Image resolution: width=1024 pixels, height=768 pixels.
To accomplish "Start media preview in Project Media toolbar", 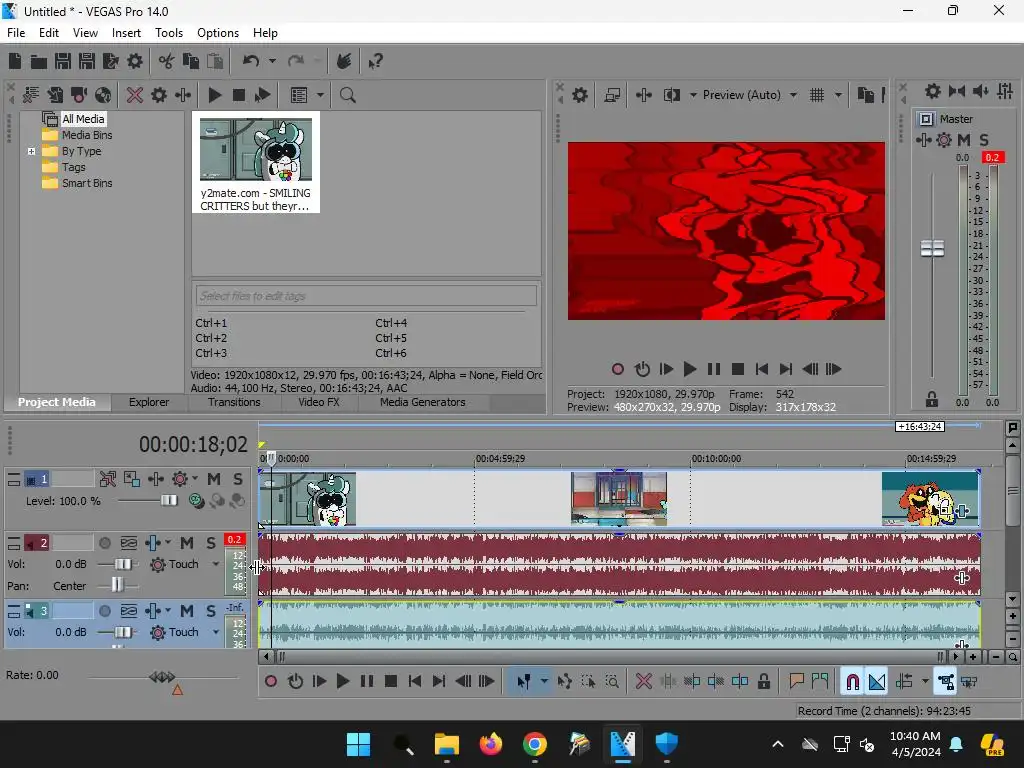I will [x=214, y=95].
